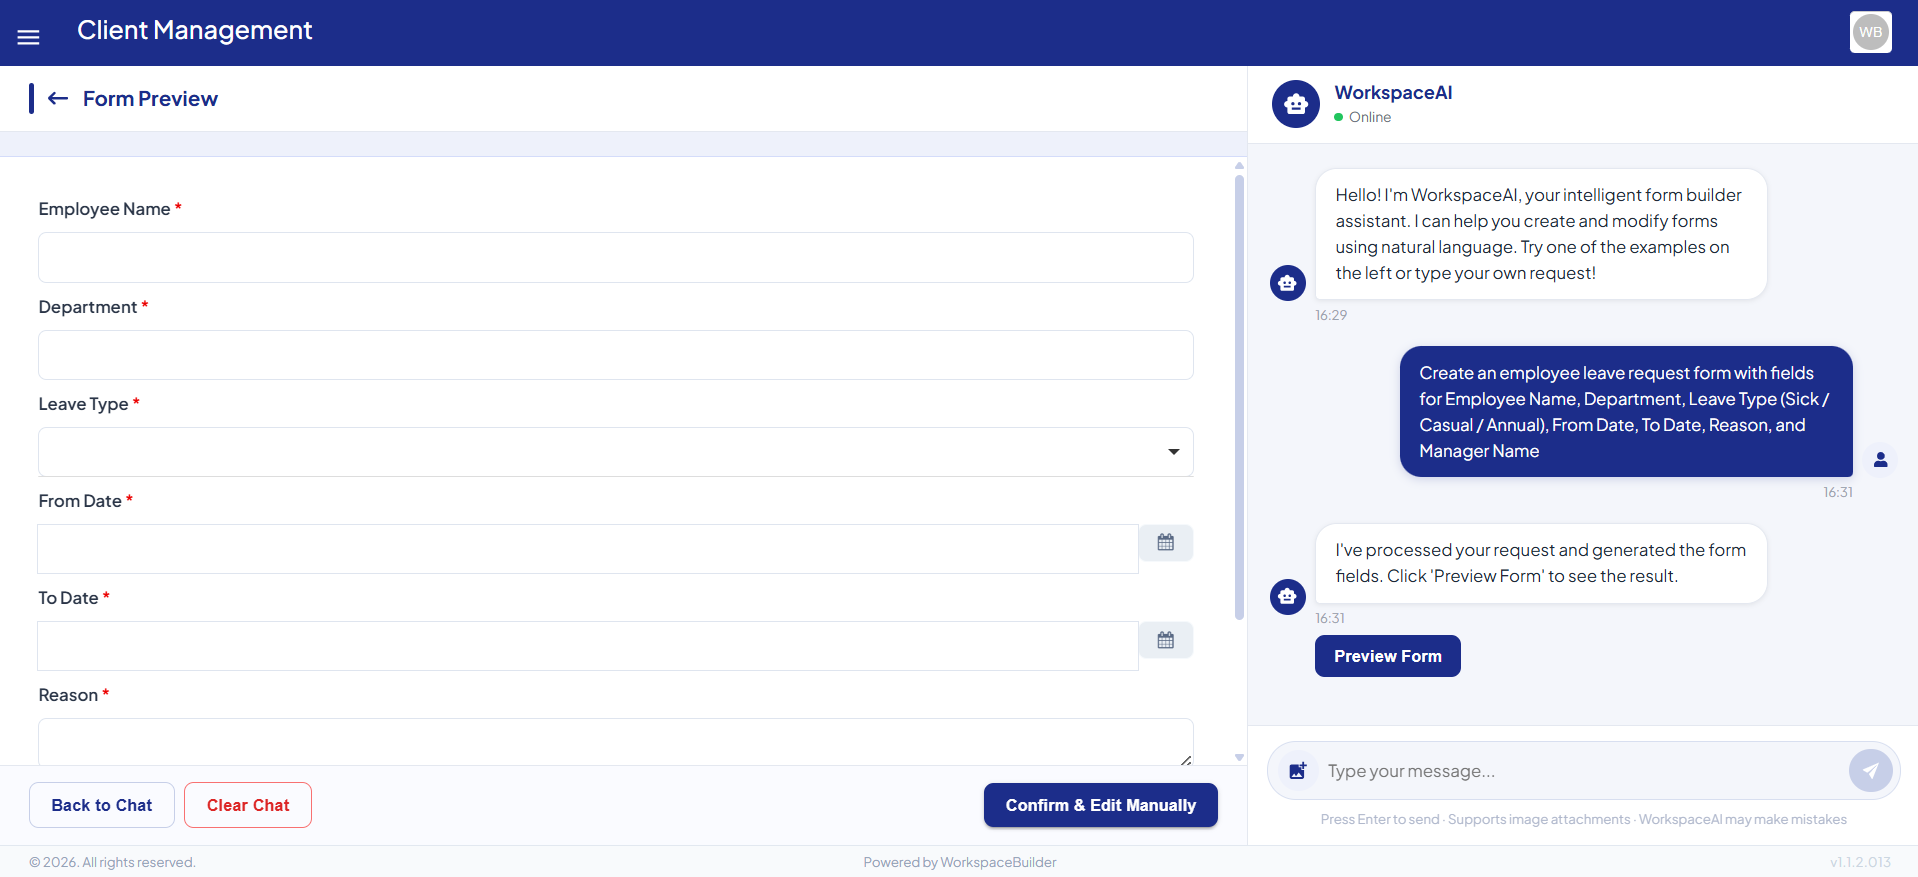Expand the Leave Type dropdown

point(616,452)
